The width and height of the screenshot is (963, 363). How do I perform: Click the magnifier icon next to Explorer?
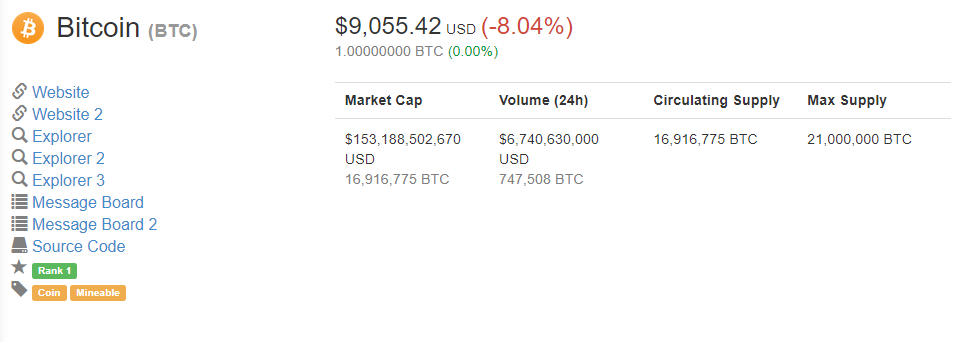click(20, 135)
